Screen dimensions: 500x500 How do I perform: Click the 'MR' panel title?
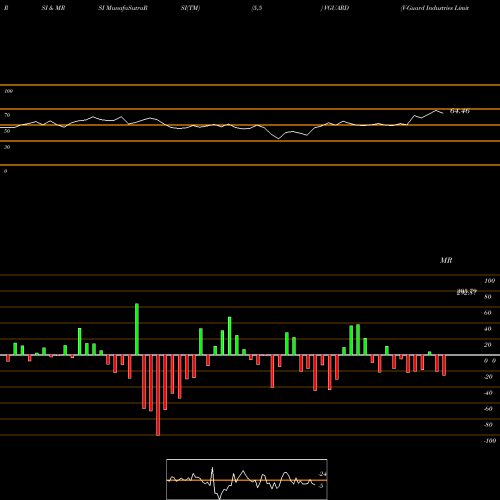(446, 260)
